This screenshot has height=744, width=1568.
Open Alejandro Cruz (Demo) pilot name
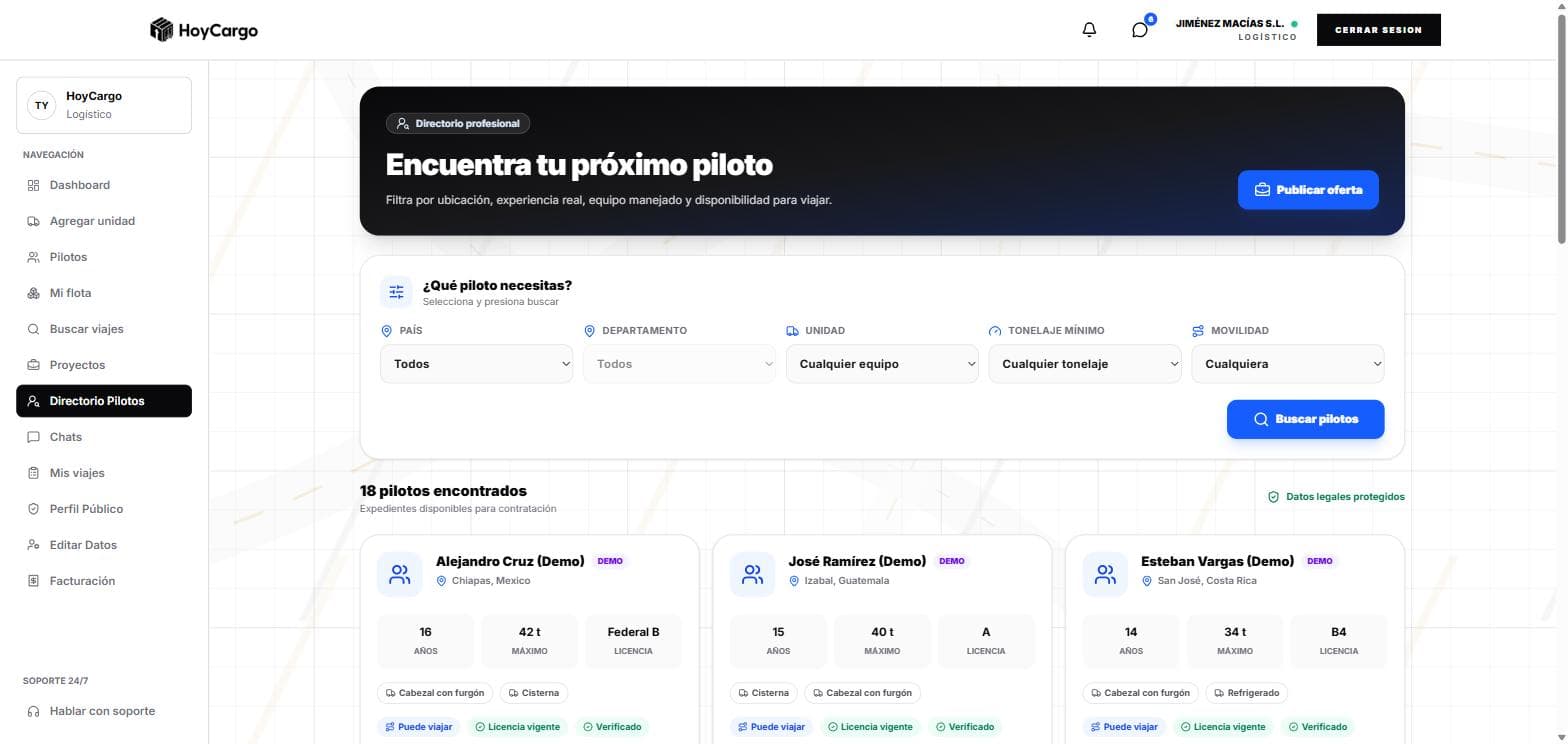(510, 561)
